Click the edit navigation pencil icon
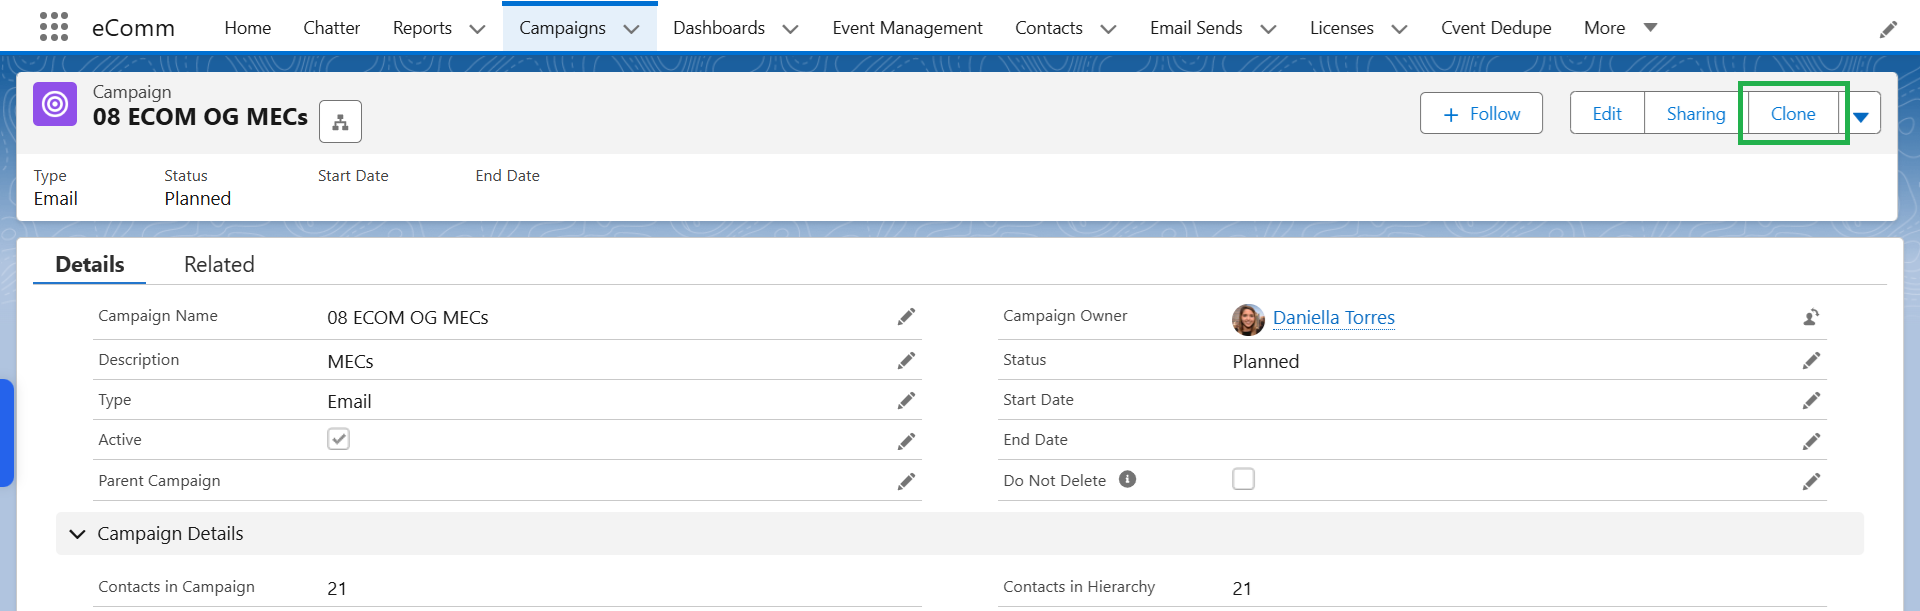This screenshot has width=1920, height=611. click(1888, 29)
